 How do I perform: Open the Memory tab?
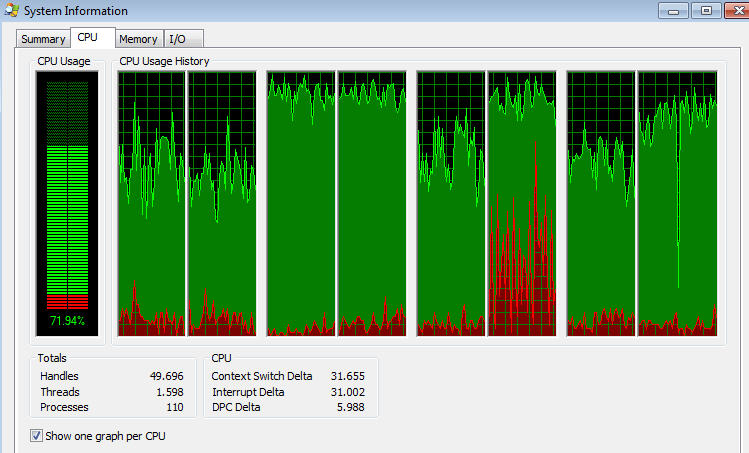pos(138,39)
